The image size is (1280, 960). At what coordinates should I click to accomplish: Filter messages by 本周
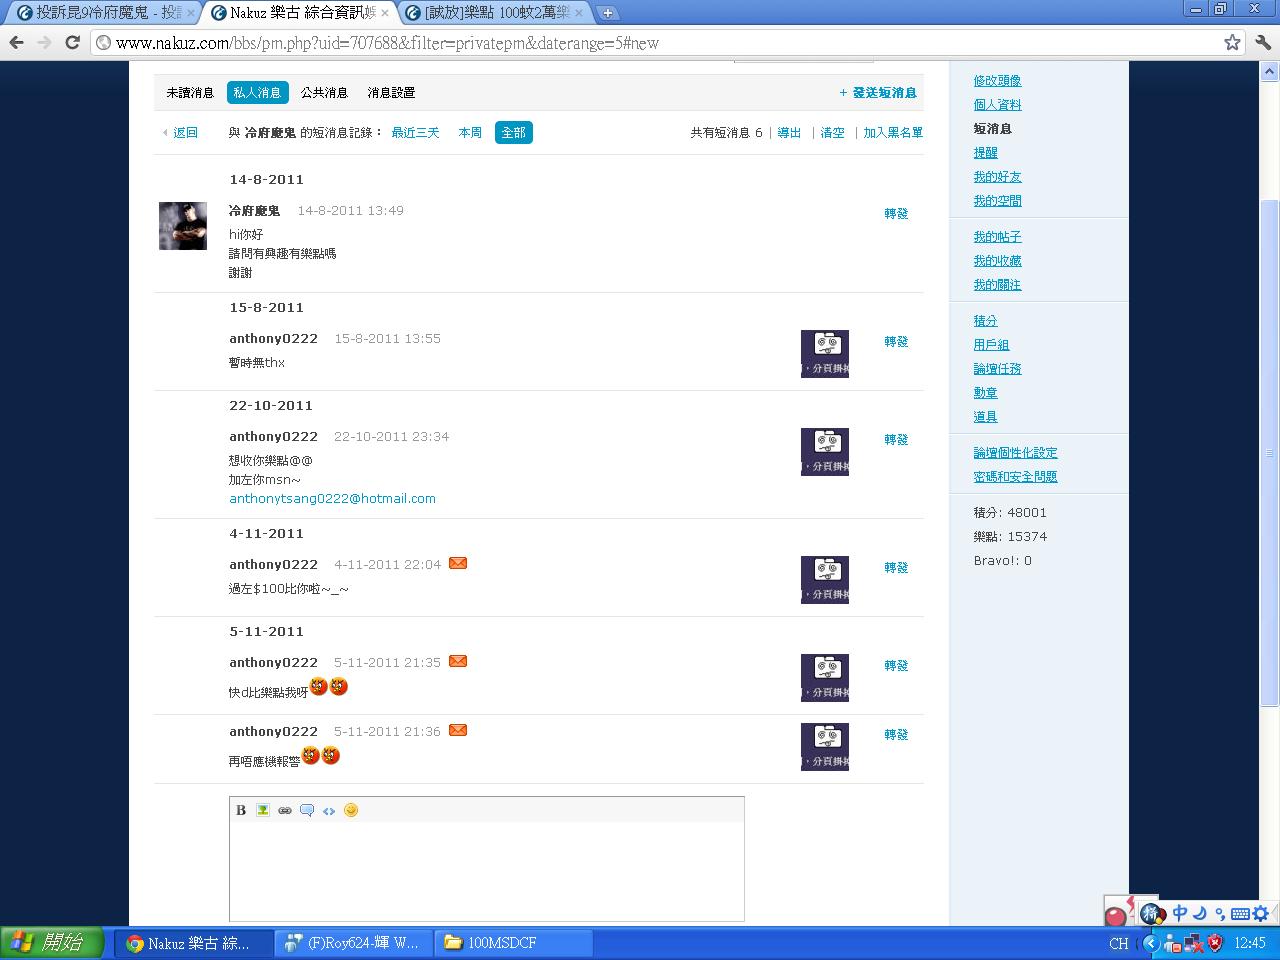click(x=470, y=132)
